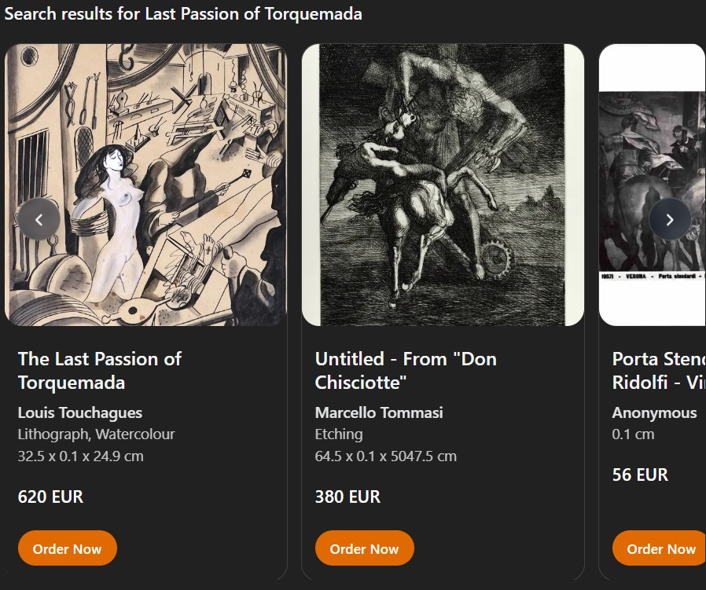Screen dimensions: 706x590
Task: Open the Porta Stendardi Ridolfi title
Action: [x=658, y=370]
